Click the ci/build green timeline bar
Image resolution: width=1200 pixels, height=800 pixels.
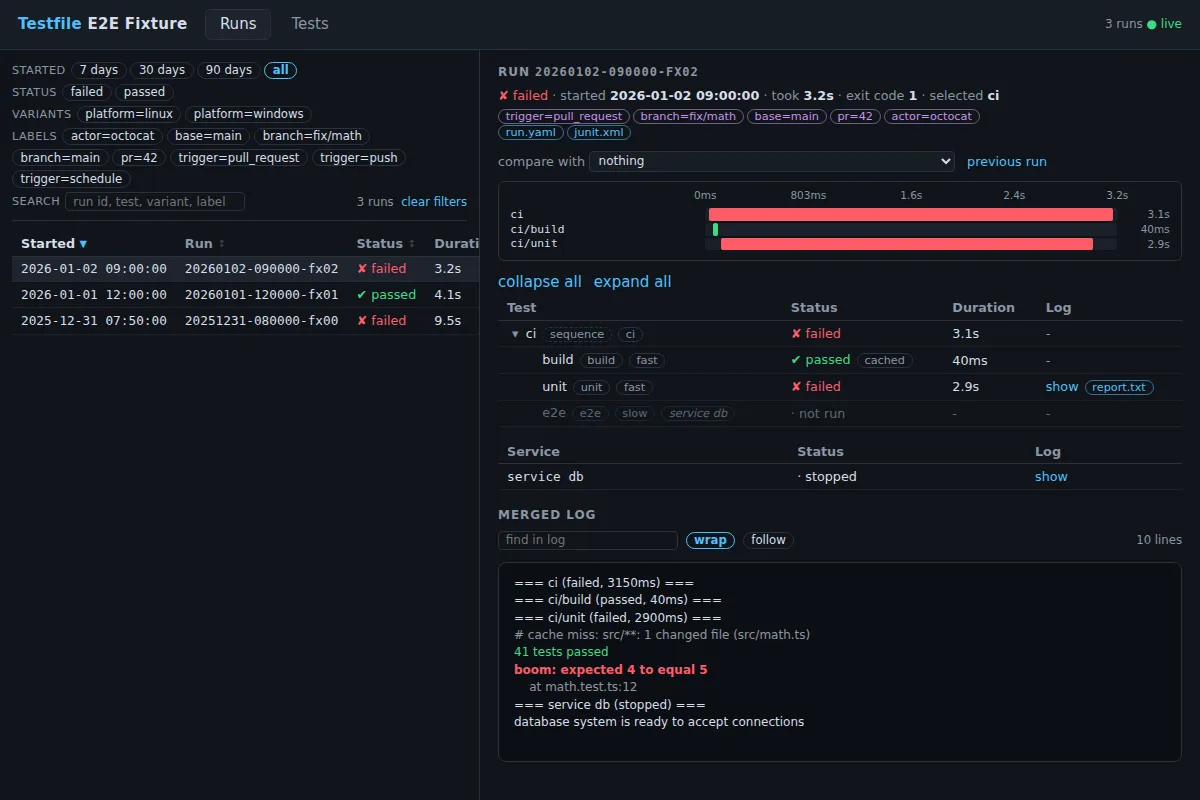716,229
